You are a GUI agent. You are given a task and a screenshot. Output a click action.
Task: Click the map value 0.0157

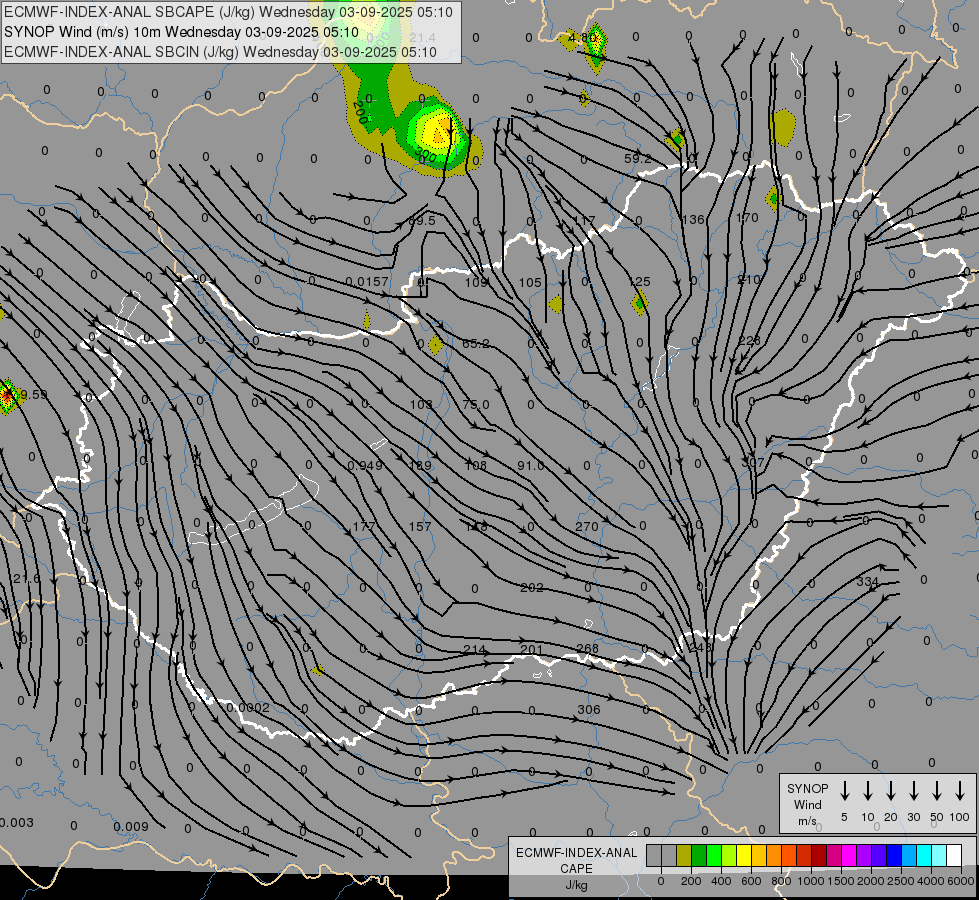tap(367, 282)
